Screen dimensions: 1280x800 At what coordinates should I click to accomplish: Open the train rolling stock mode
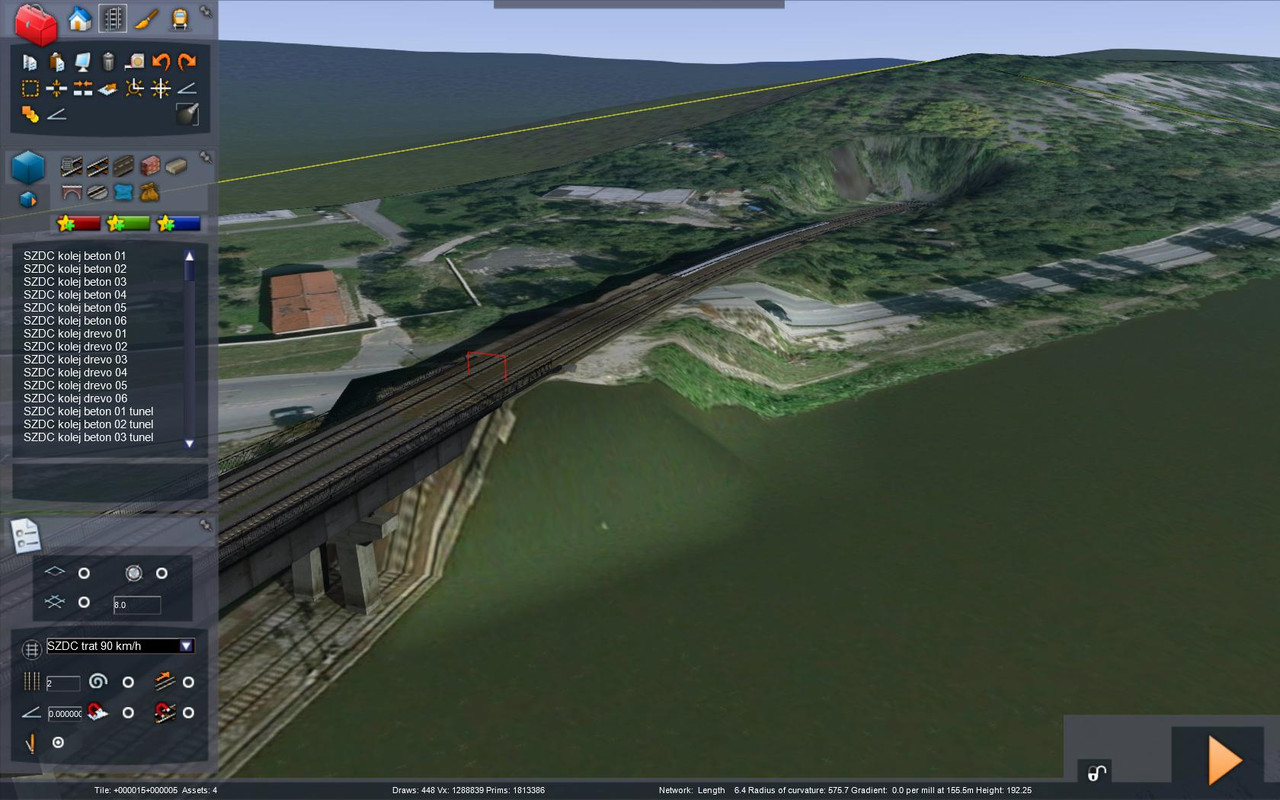pyautogui.click(x=179, y=20)
